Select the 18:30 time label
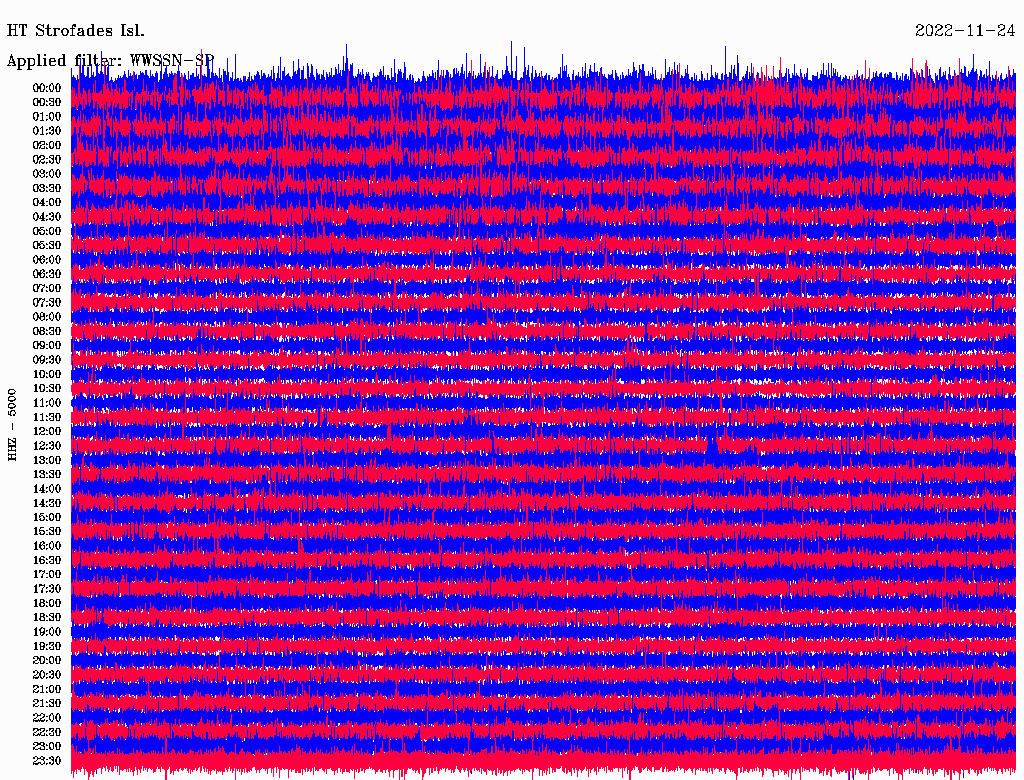The image size is (1024, 780). point(47,618)
